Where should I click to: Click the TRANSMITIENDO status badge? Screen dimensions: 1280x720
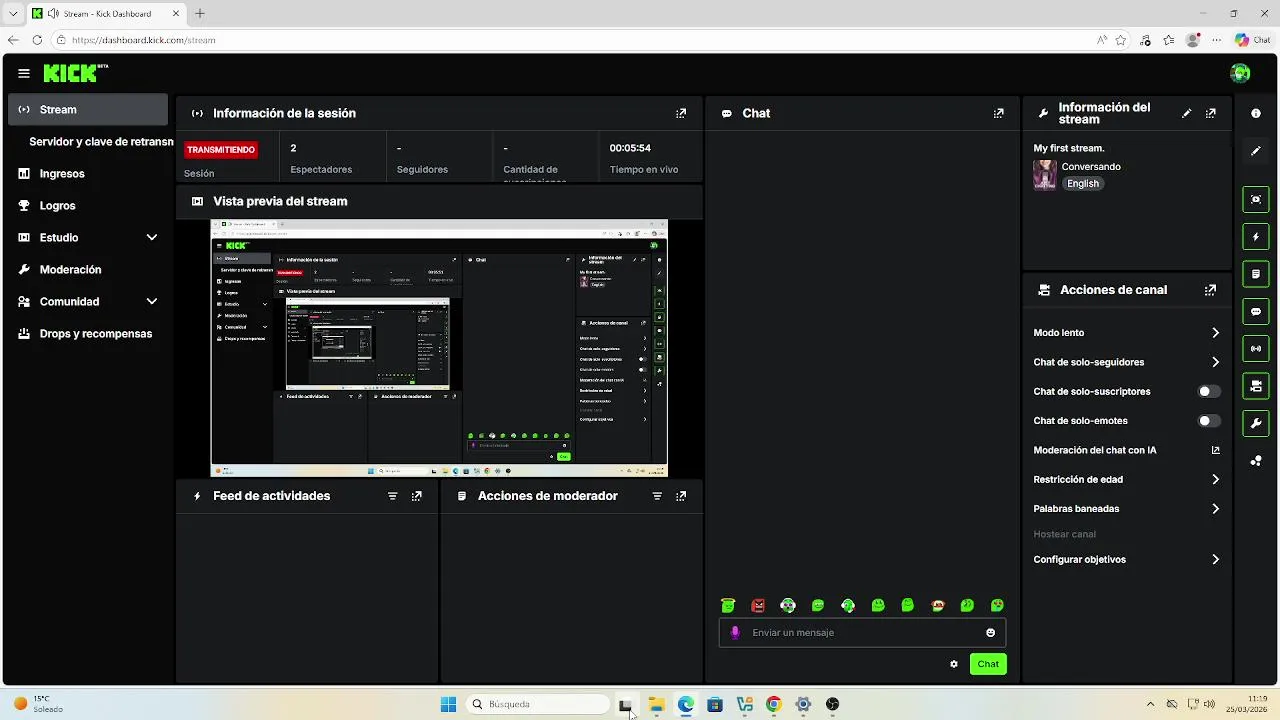221,150
